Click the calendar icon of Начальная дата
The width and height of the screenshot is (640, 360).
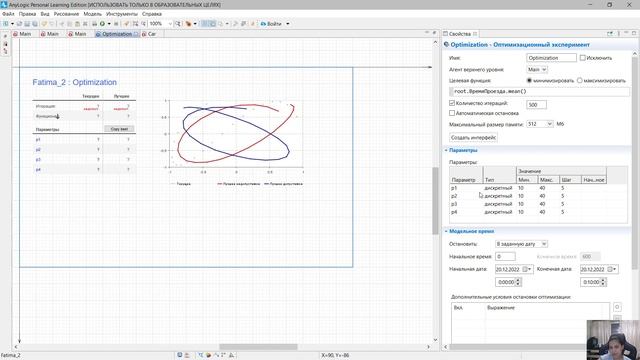526,269
